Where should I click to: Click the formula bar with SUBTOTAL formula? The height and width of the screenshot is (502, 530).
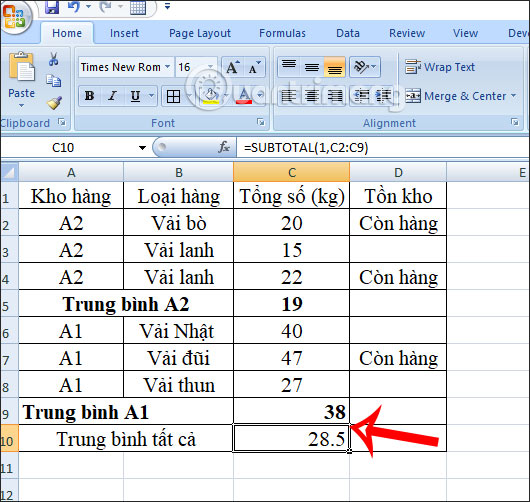coord(383,148)
